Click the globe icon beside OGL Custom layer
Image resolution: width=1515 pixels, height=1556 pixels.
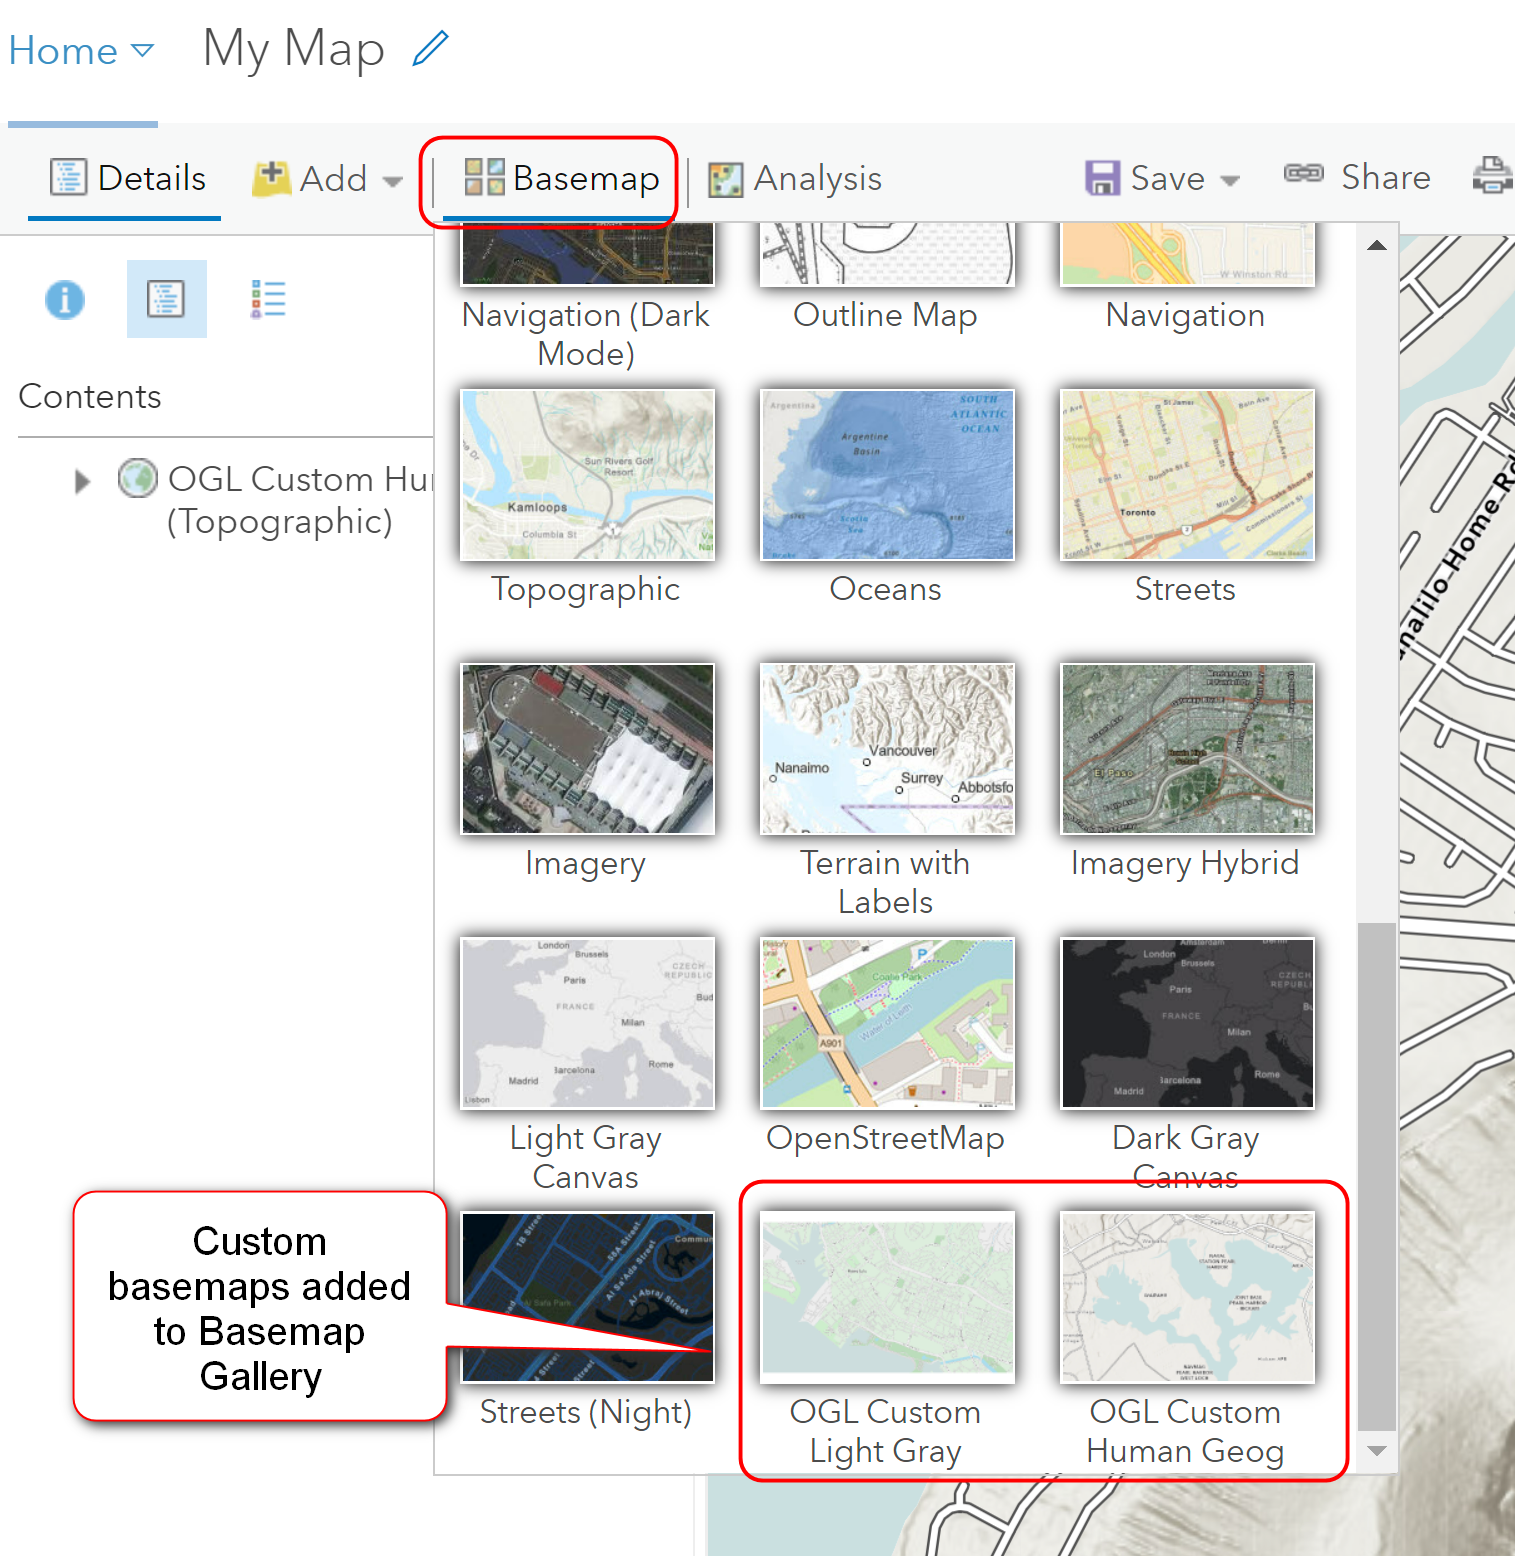pyautogui.click(x=138, y=478)
